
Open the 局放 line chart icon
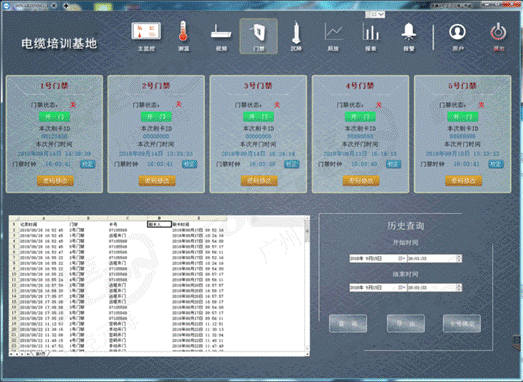click(333, 37)
